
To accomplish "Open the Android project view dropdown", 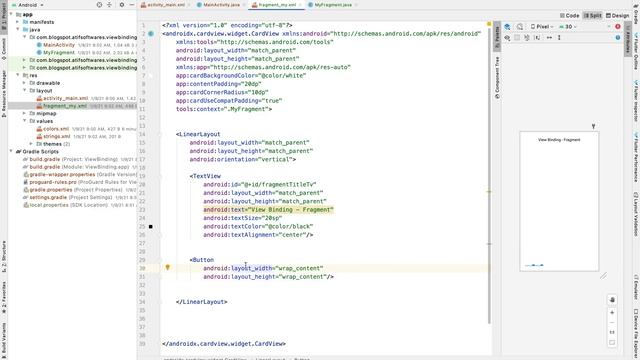I will pyautogui.click(x=28, y=5).
